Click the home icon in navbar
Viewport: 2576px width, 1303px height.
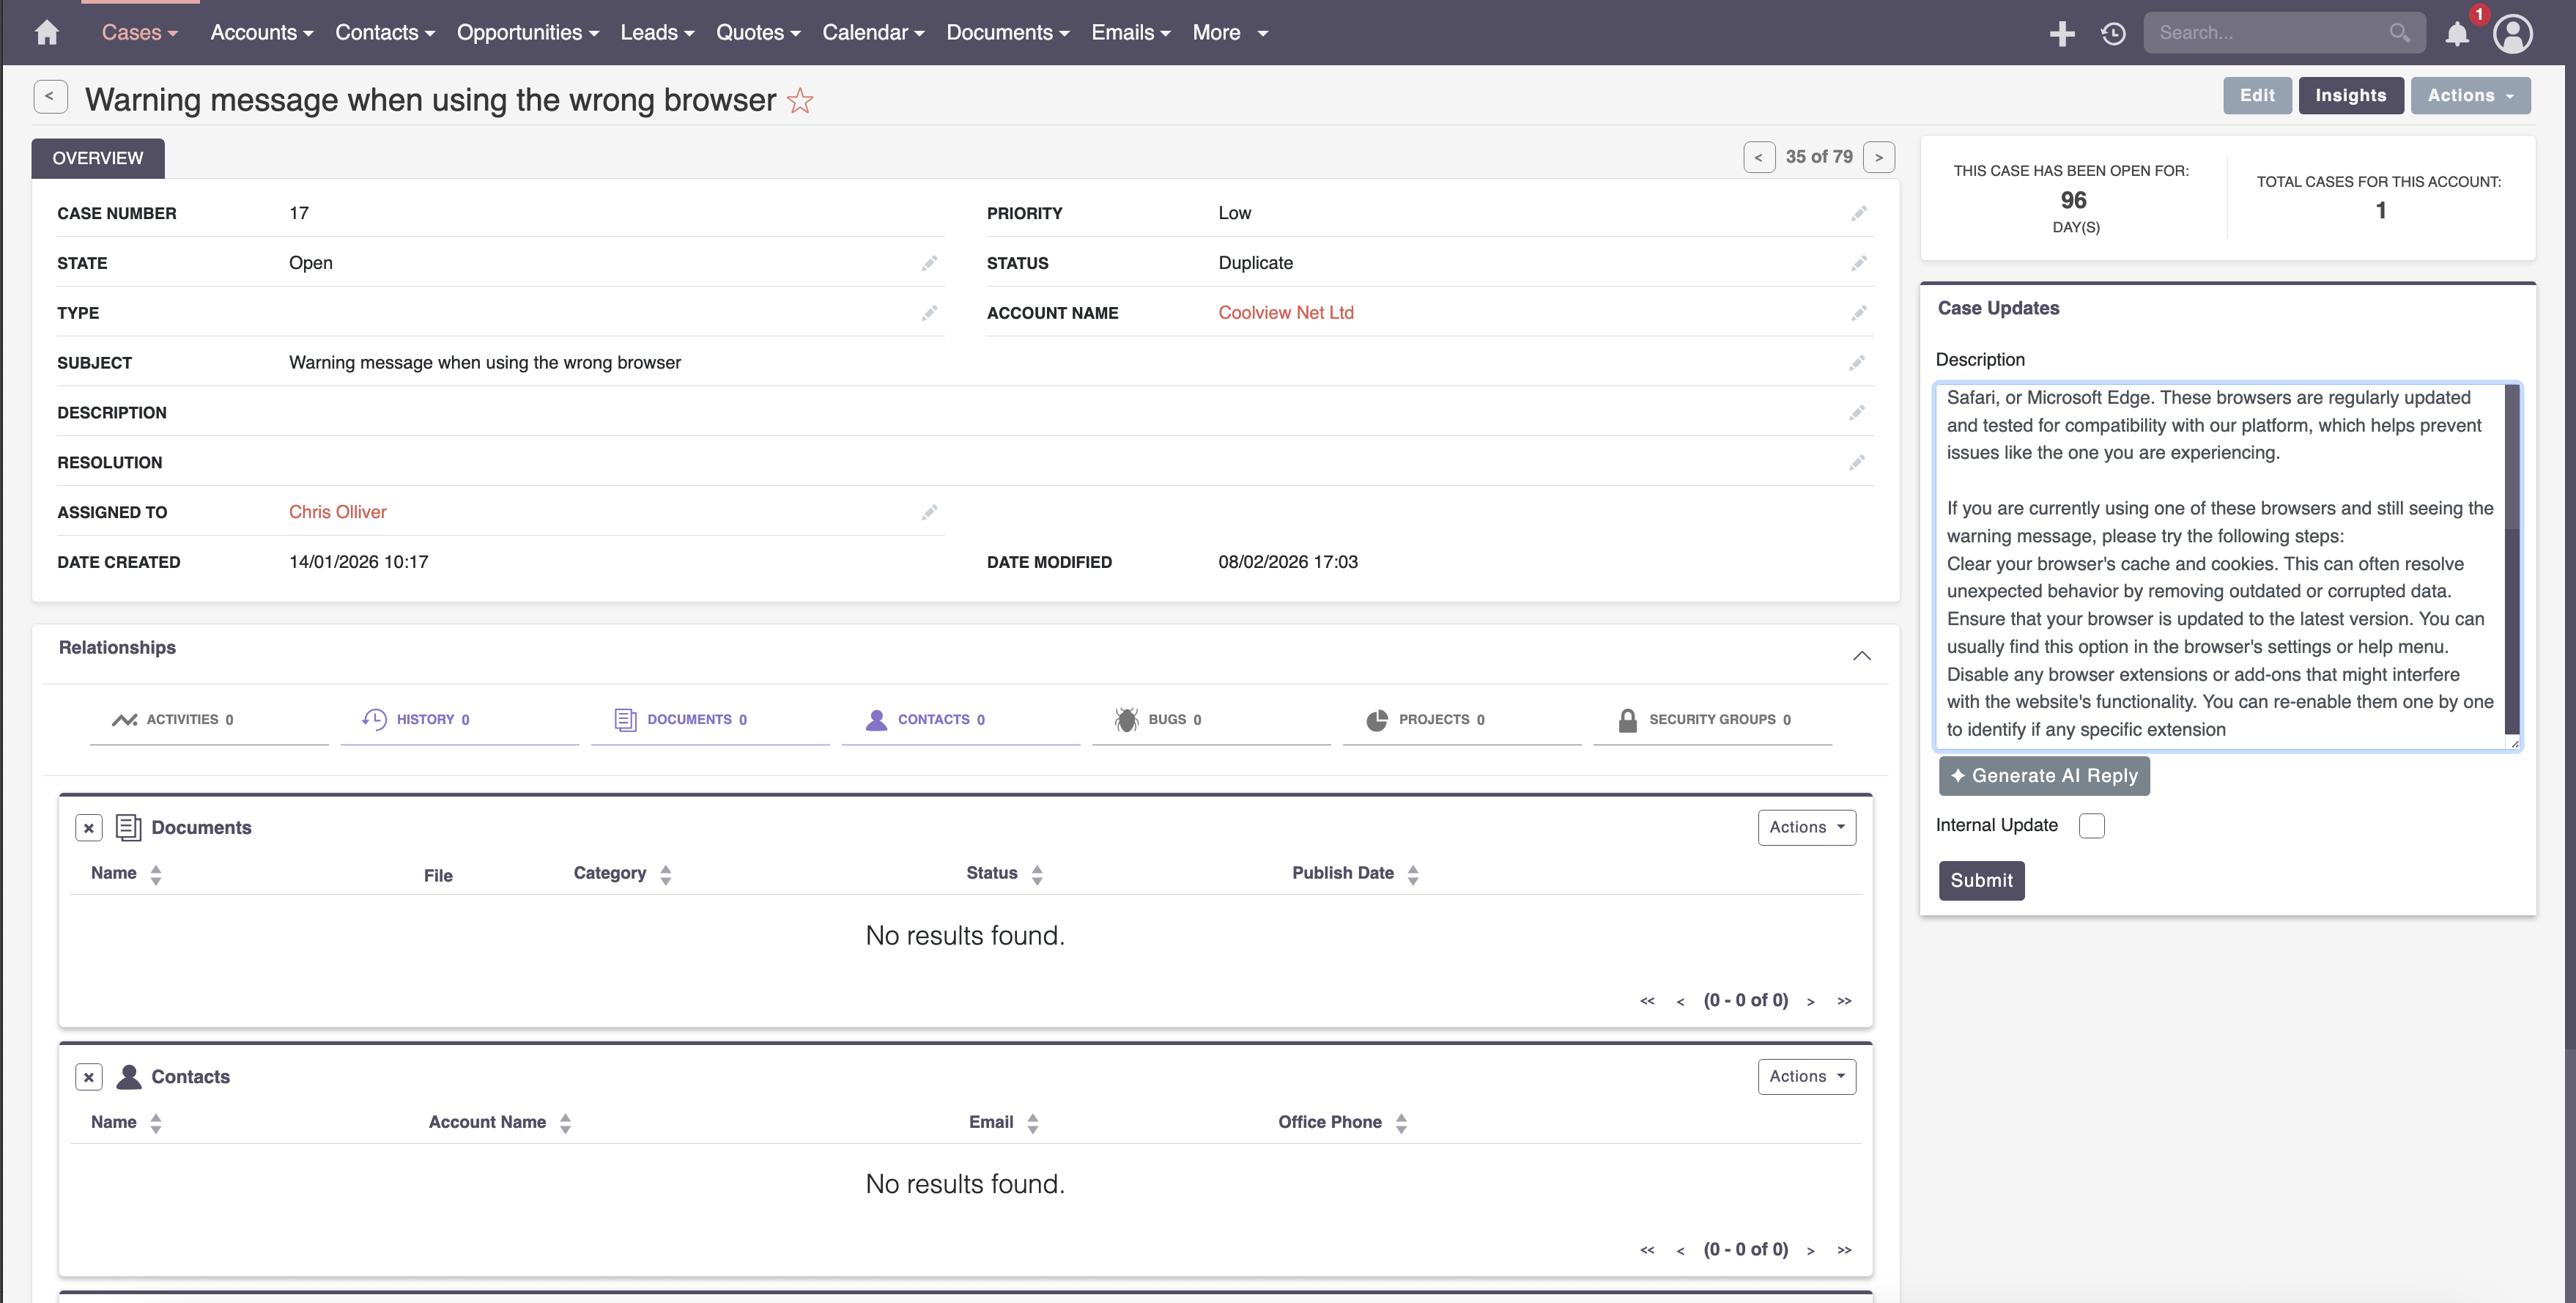[46, 33]
